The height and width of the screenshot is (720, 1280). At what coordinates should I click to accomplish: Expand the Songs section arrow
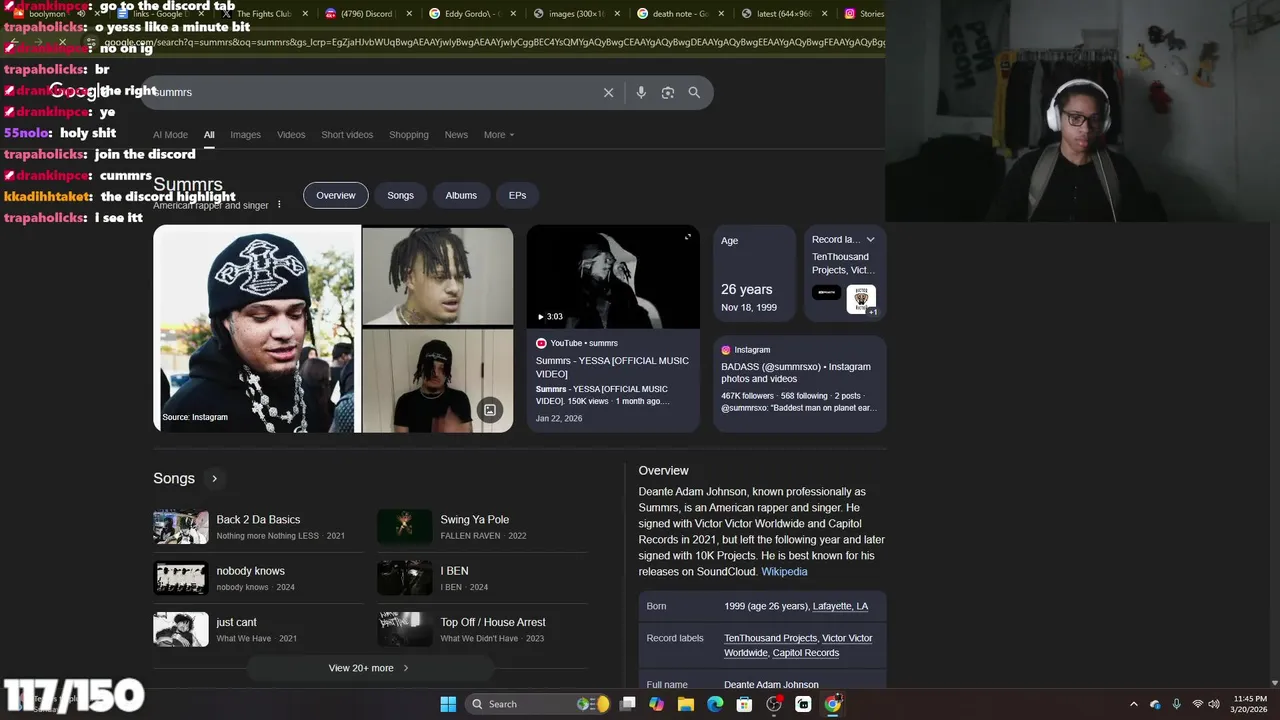(214, 479)
